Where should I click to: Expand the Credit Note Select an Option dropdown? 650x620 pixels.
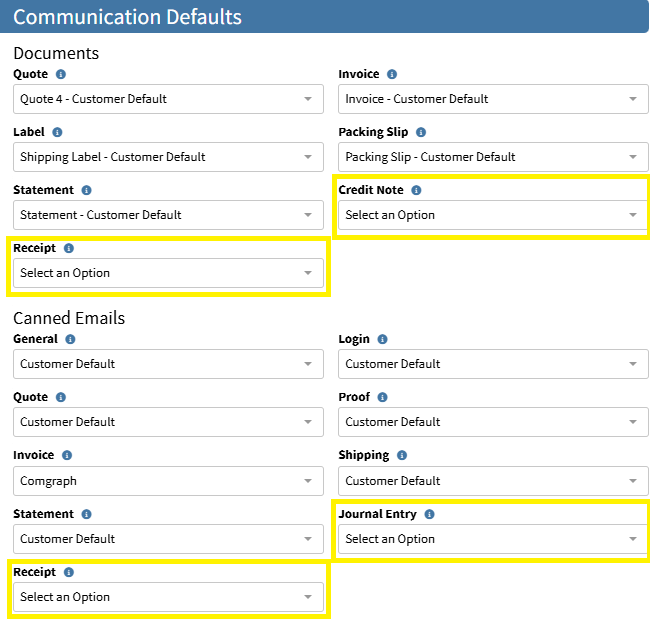point(493,215)
